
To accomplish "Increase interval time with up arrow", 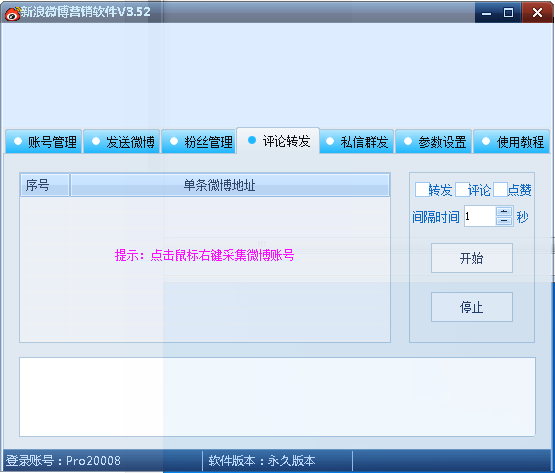I will tap(504, 212).
